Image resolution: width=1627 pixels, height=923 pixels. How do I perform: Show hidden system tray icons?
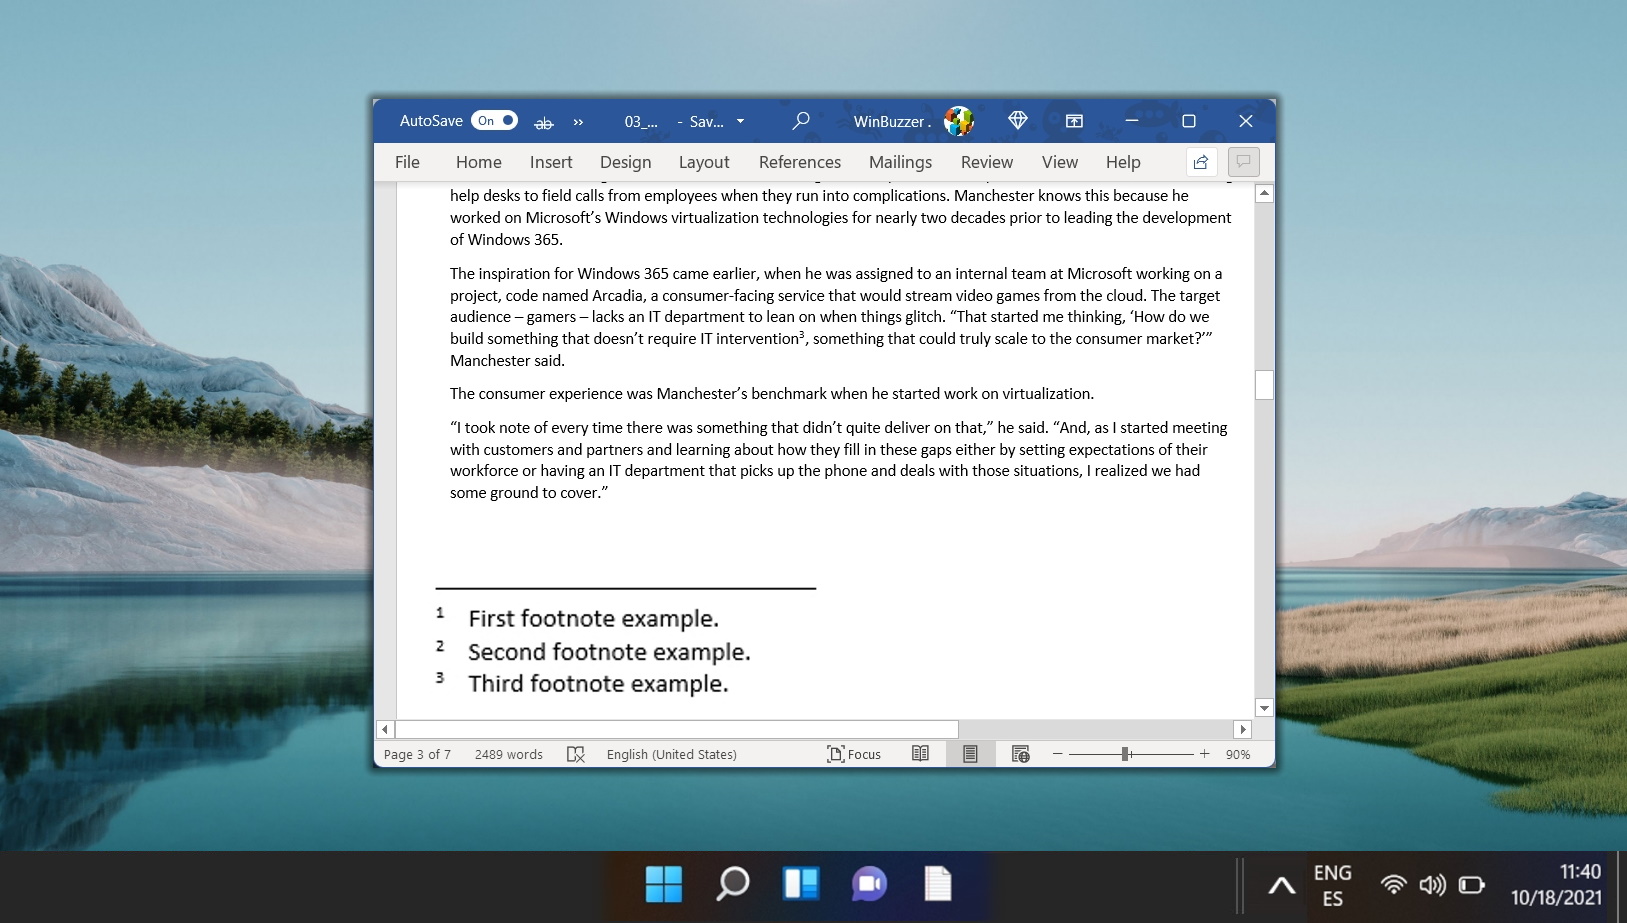1282,886
